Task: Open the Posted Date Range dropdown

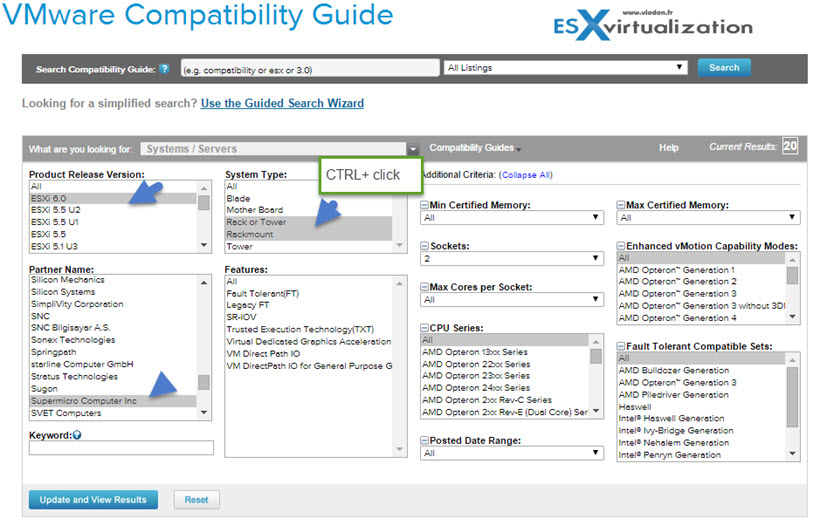Action: [512, 453]
